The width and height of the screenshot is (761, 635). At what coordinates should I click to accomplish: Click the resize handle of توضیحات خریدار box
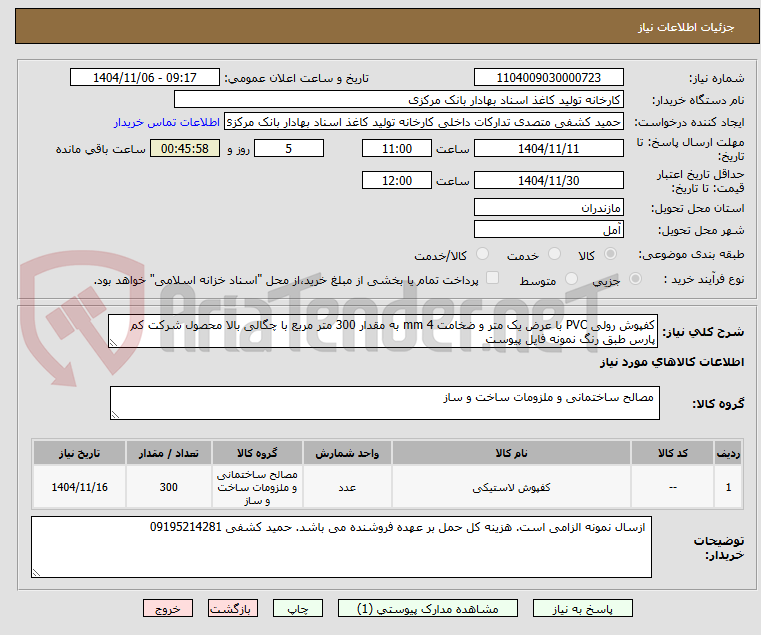[36, 573]
